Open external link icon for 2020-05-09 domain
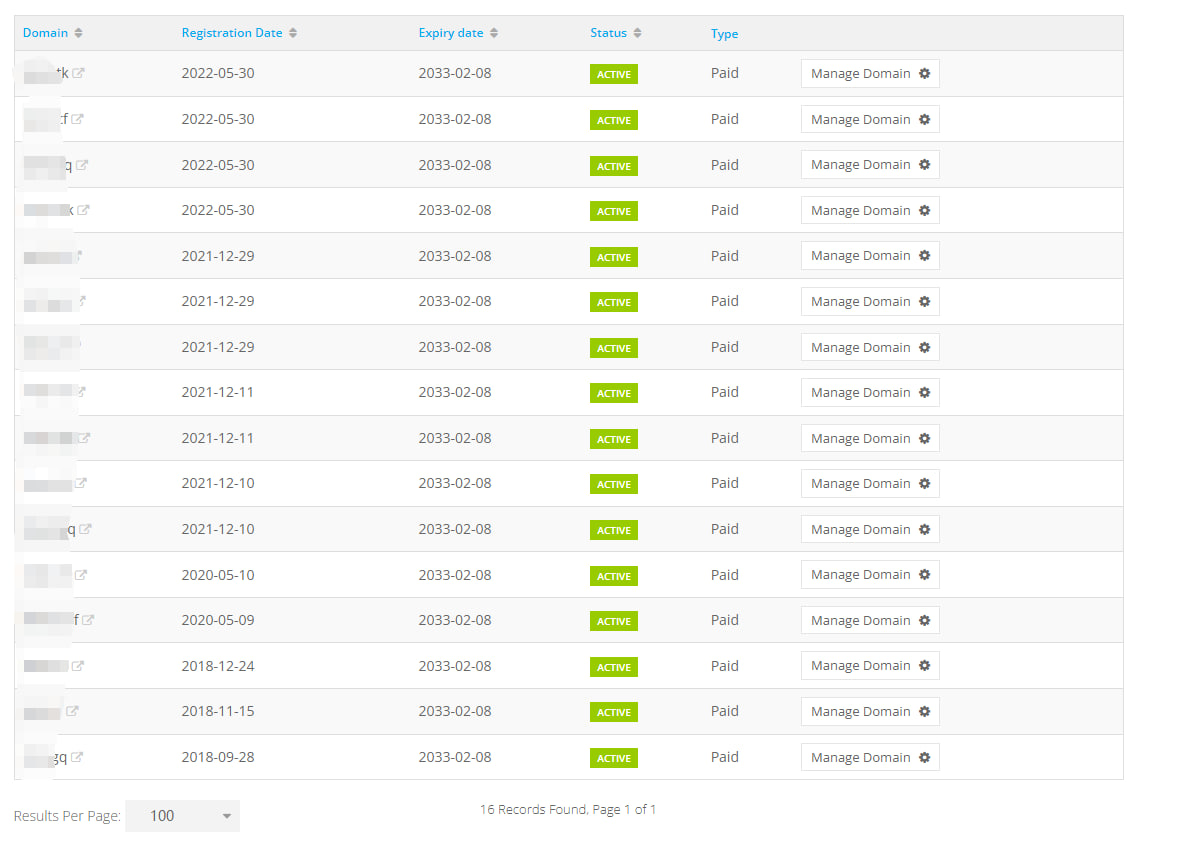1193x868 pixels. coord(88,620)
